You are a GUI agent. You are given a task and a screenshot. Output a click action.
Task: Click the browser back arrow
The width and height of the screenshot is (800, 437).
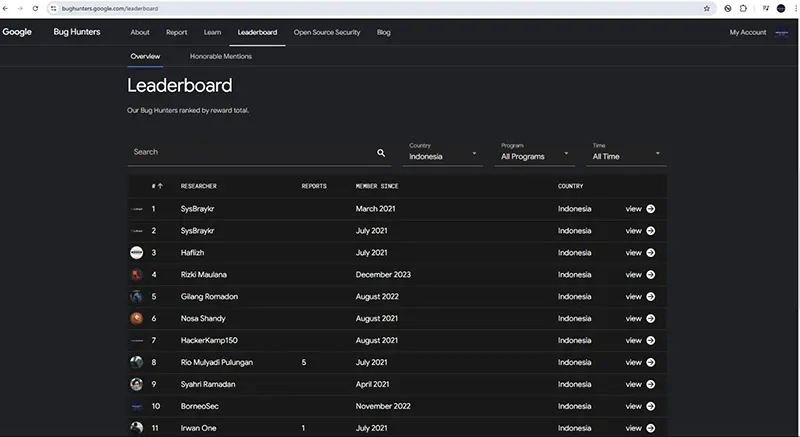(x=5, y=8)
